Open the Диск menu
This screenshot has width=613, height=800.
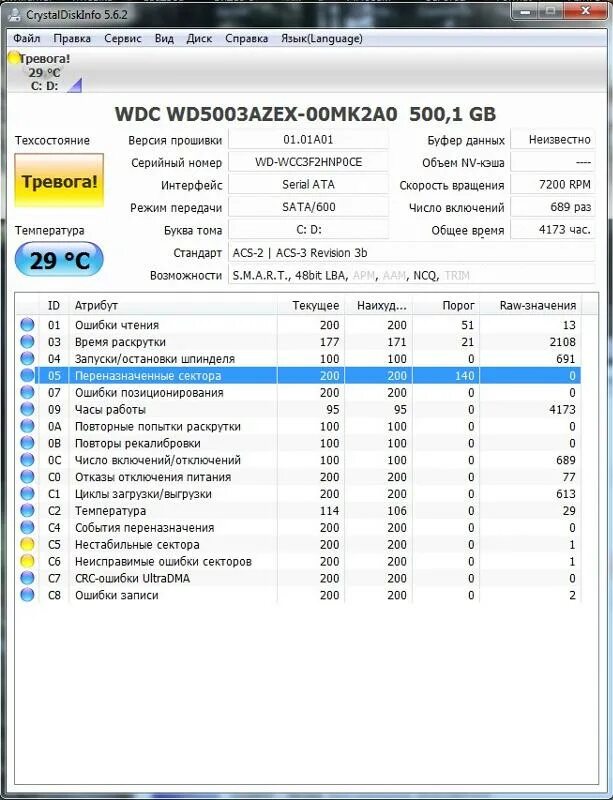(x=199, y=39)
